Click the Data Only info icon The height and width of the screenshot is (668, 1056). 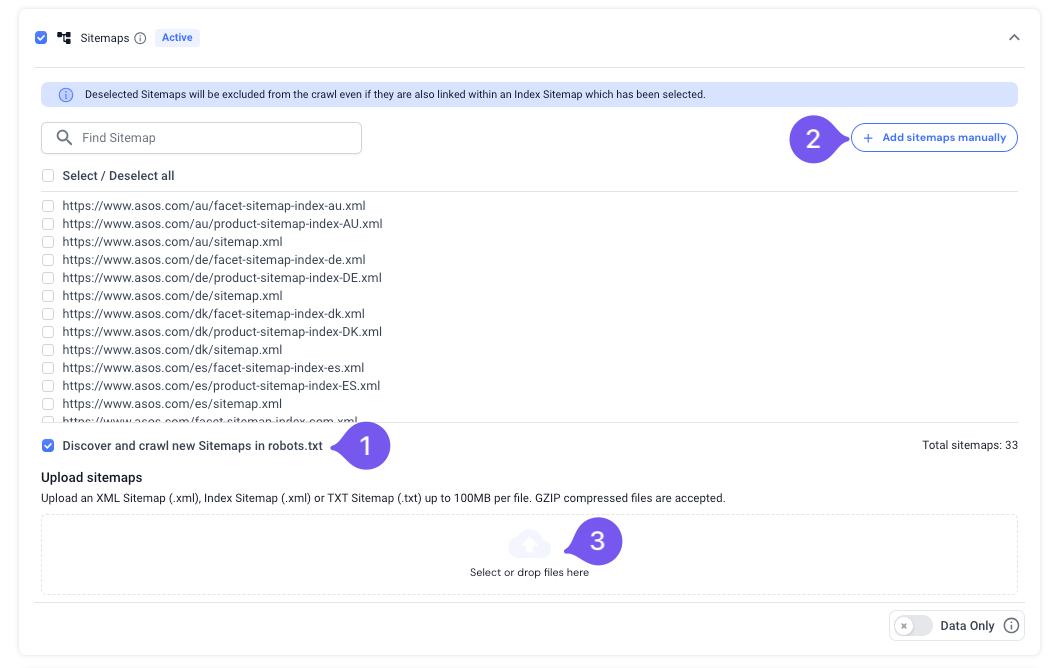point(1011,626)
